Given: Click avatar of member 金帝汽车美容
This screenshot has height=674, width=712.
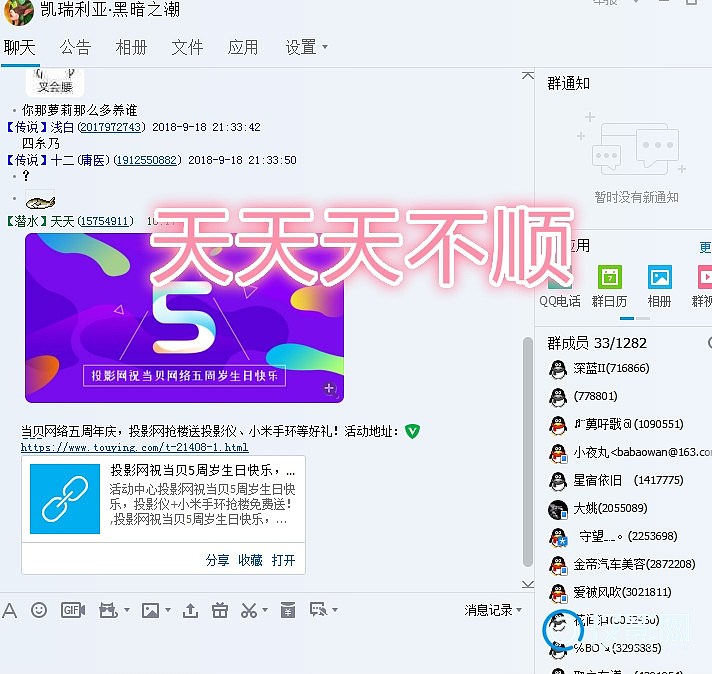Looking at the screenshot, I should pos(558,565).
